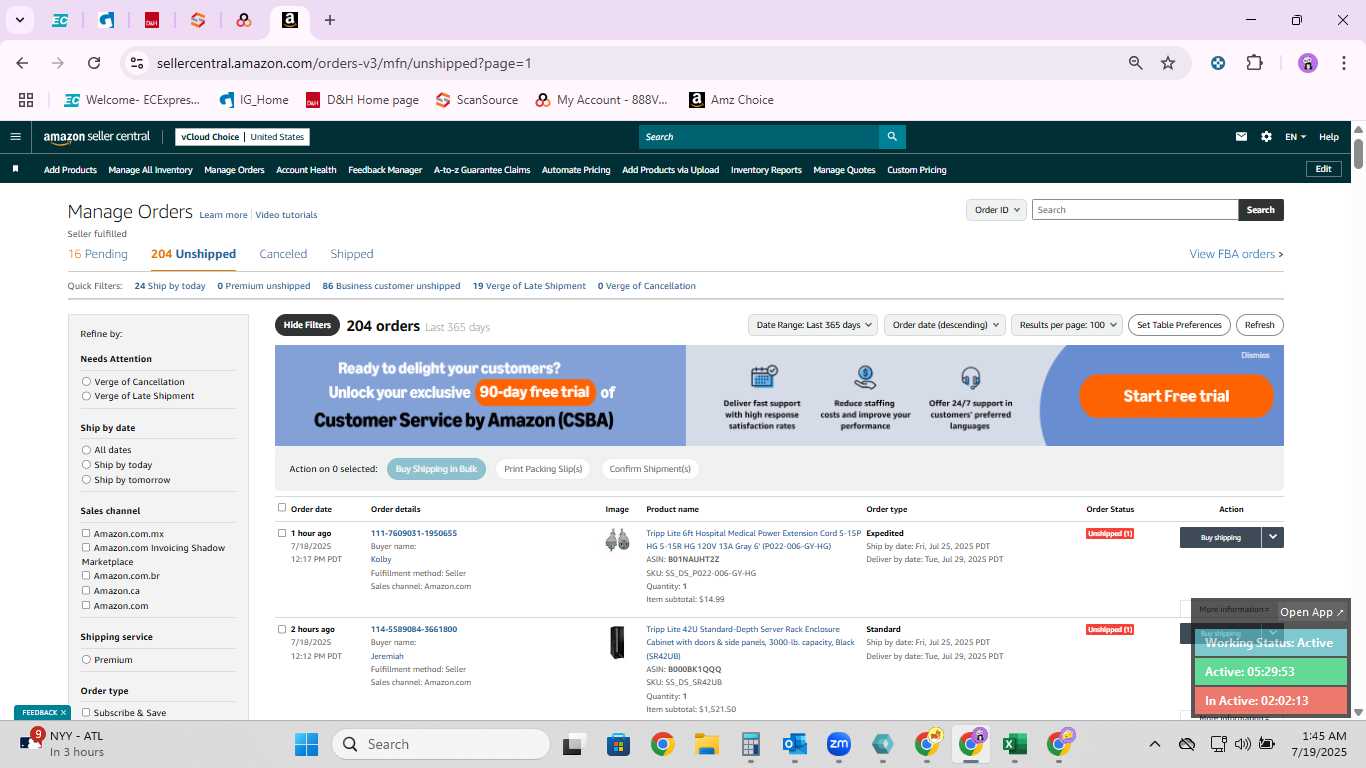Open the Chrome tab search dropdown arrow
The width and height of the screenshot is (1366, 768).
19,20
